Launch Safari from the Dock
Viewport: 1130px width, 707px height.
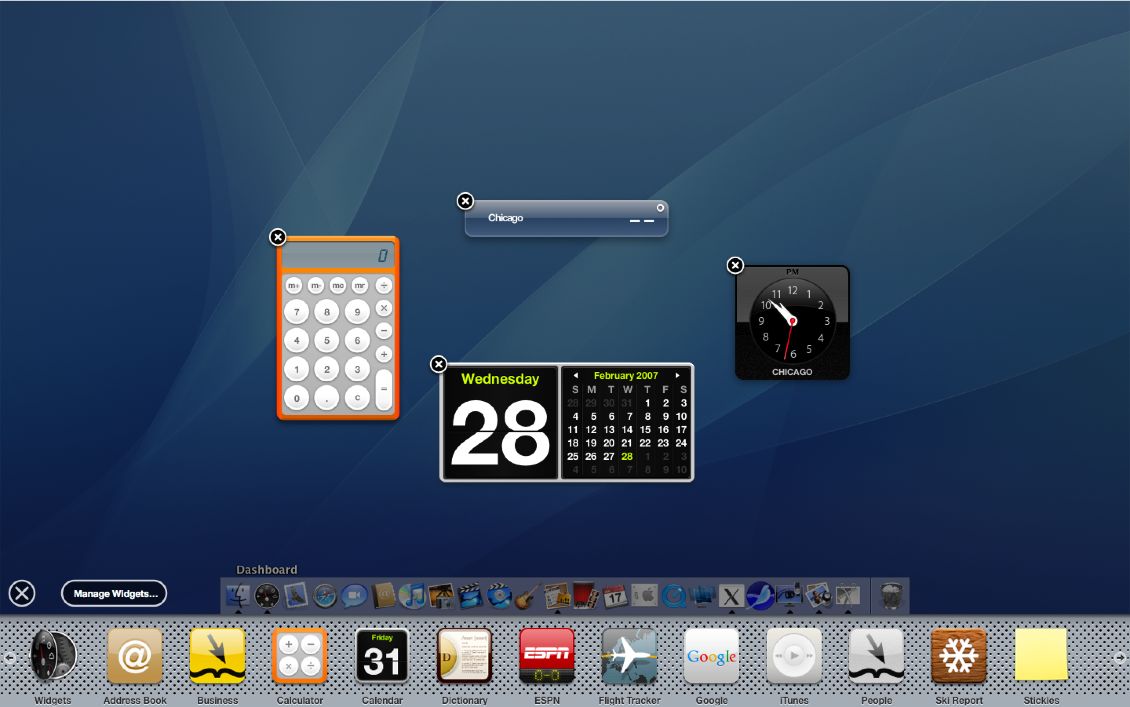coord(324,596)
